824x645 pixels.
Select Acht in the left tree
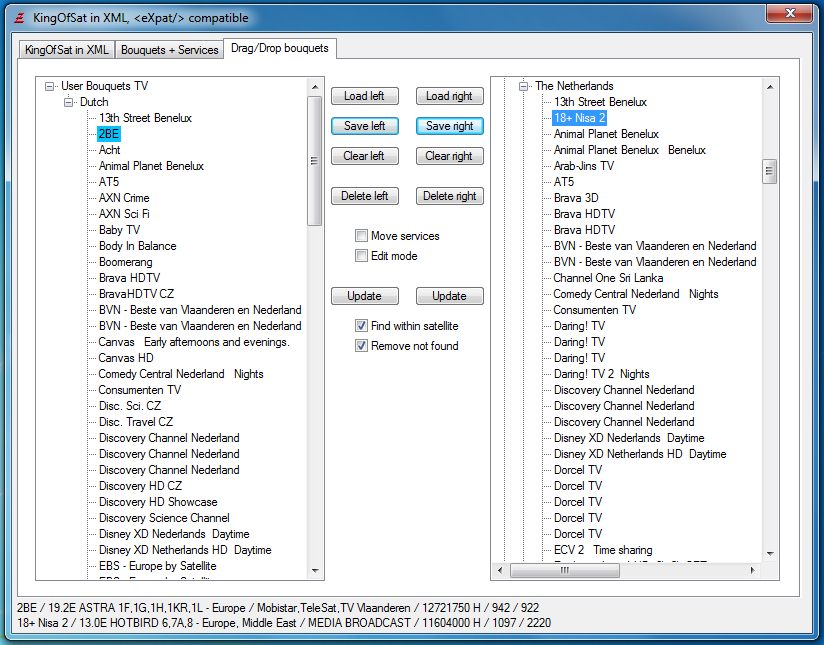[x=109, y=150]
